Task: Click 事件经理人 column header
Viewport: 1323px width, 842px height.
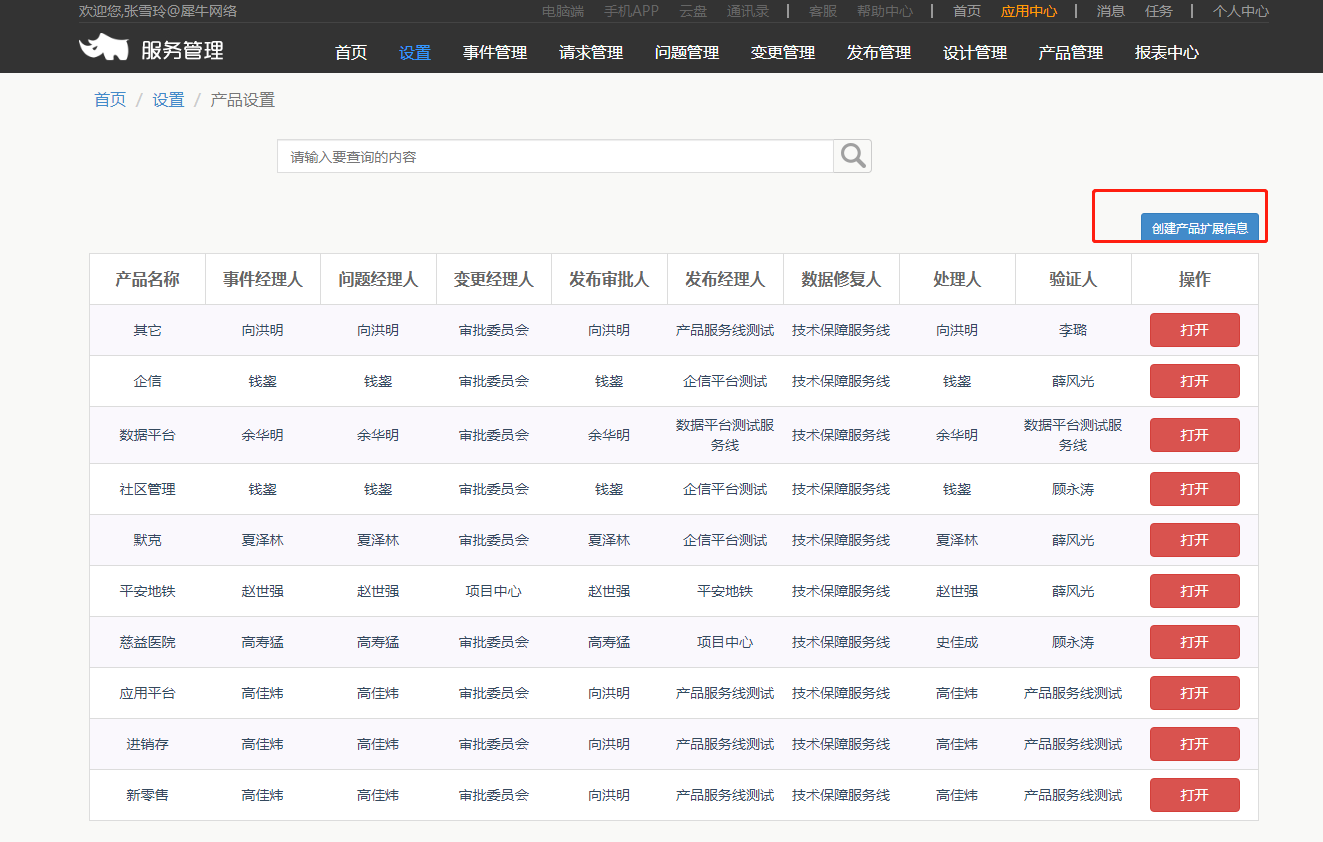Action: (263, 279)
